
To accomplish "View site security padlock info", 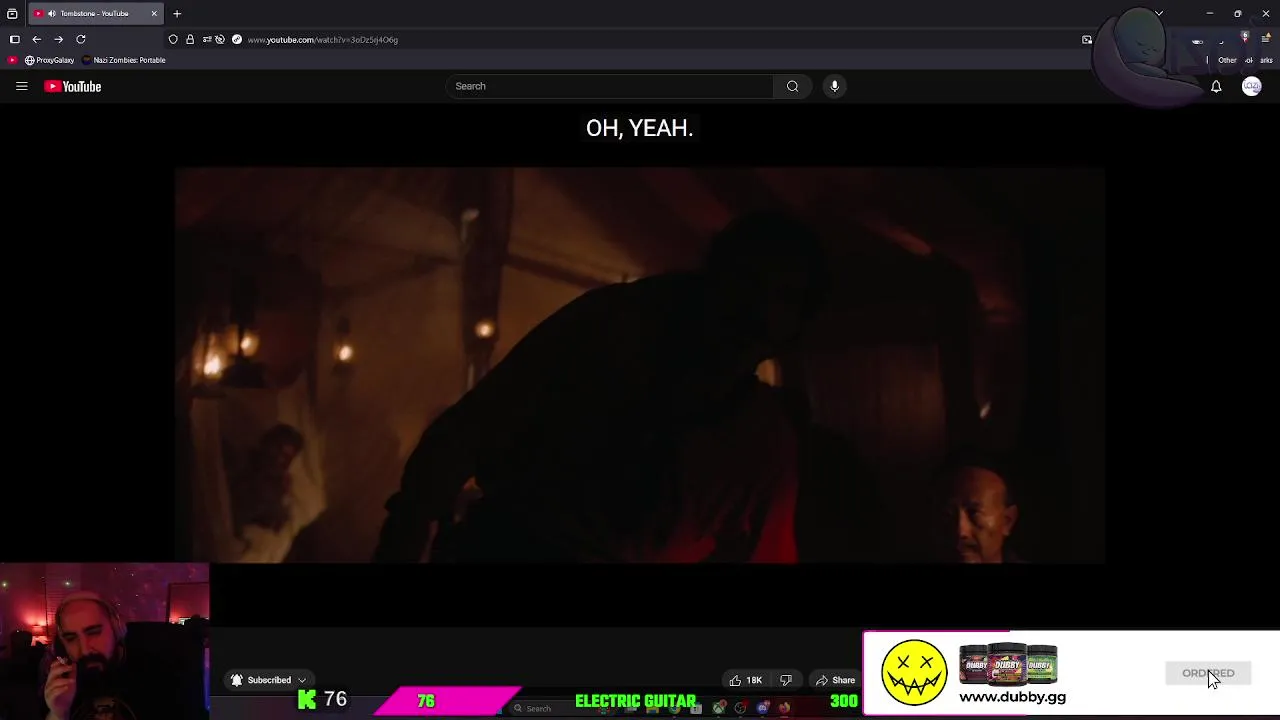I will 190,39.
